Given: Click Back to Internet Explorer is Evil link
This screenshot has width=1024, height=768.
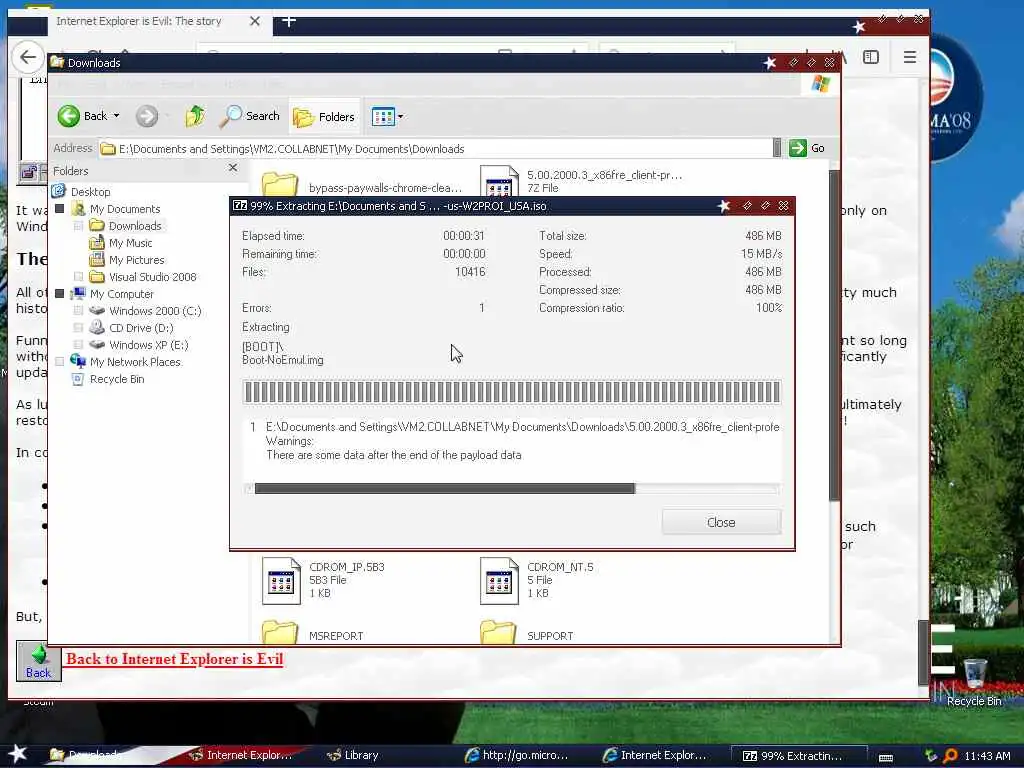Looking at the screenshot, I should pos(174,659).
